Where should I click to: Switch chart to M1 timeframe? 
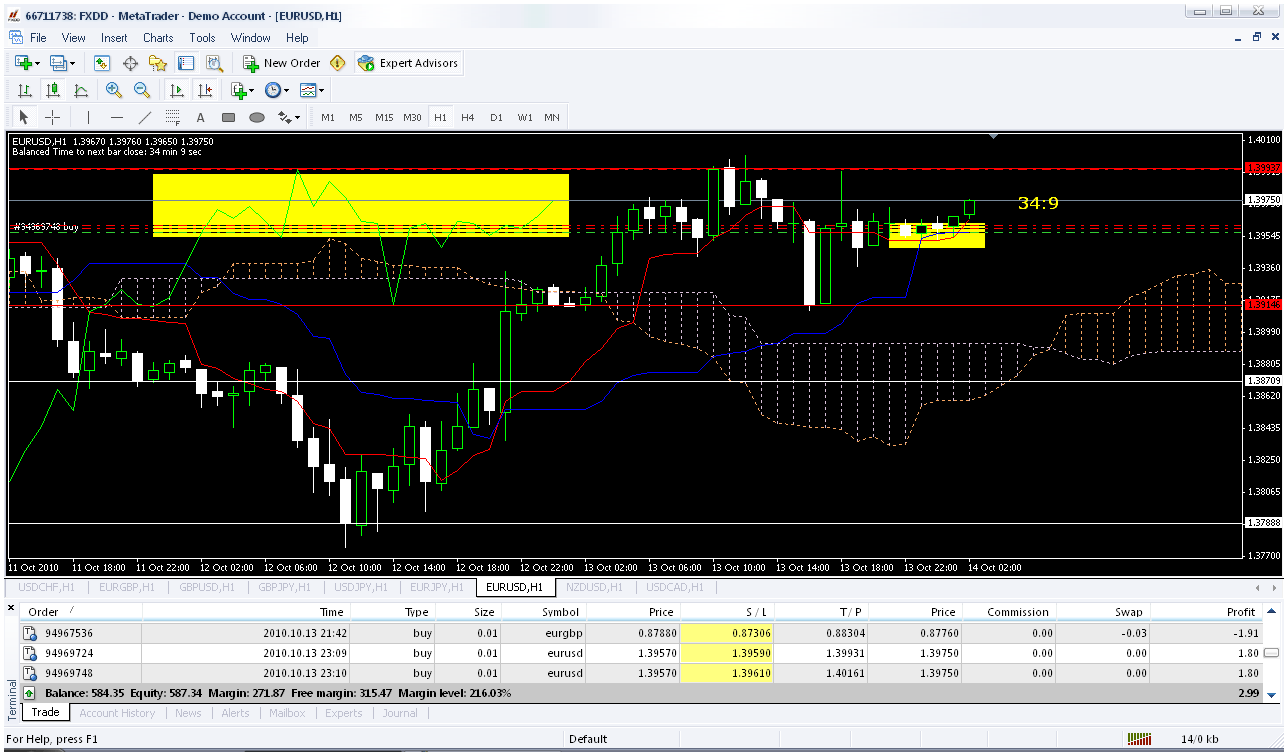328,117
